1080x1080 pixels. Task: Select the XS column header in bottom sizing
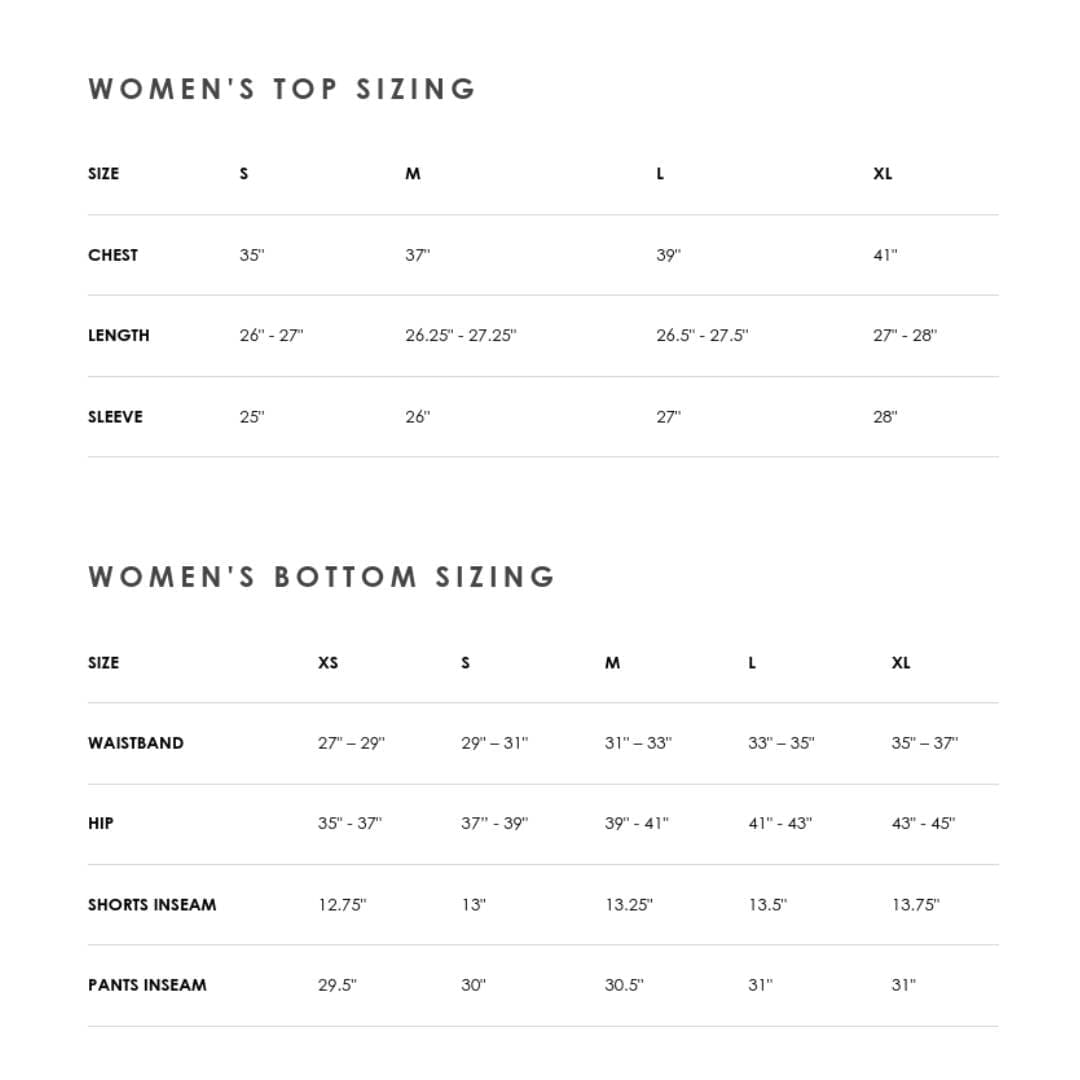point(328,663)
